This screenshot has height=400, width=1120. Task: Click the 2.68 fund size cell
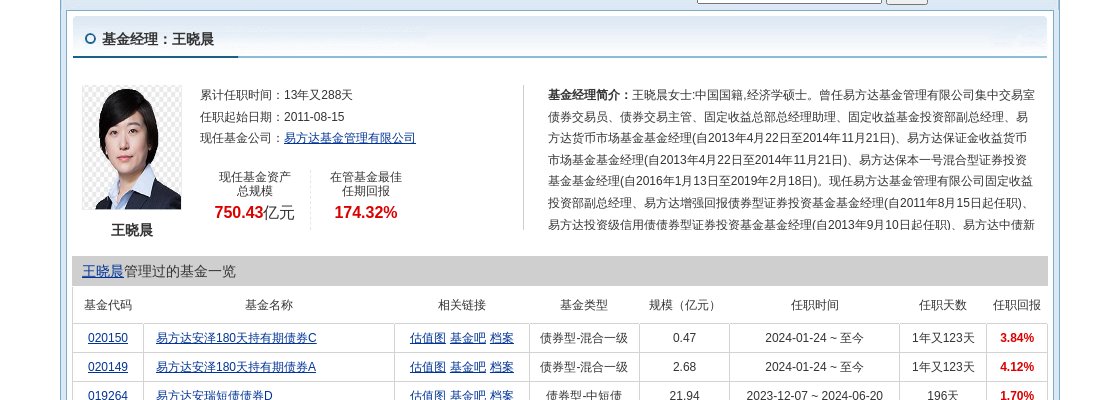(684, 366)
